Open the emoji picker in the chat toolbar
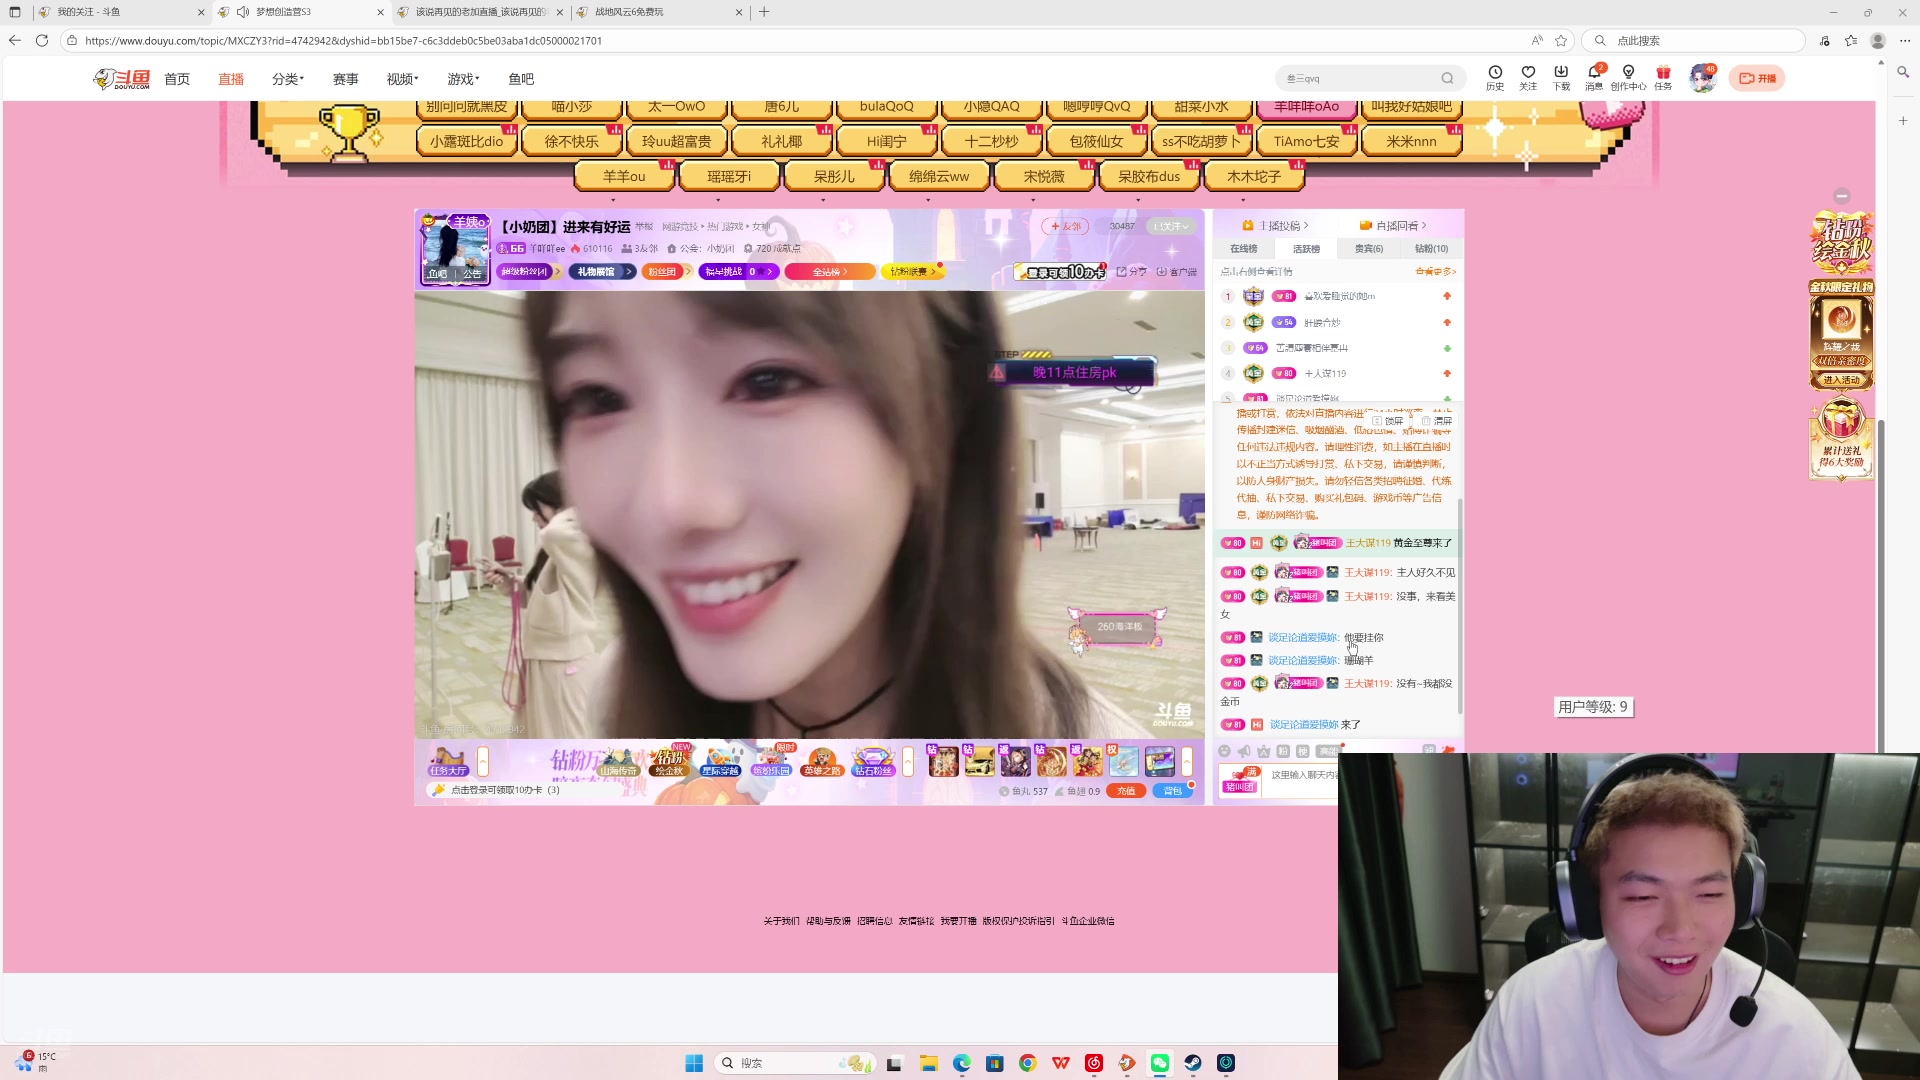The image size is (1920, 1080). pyautogui.click(x=1224, y=751)
